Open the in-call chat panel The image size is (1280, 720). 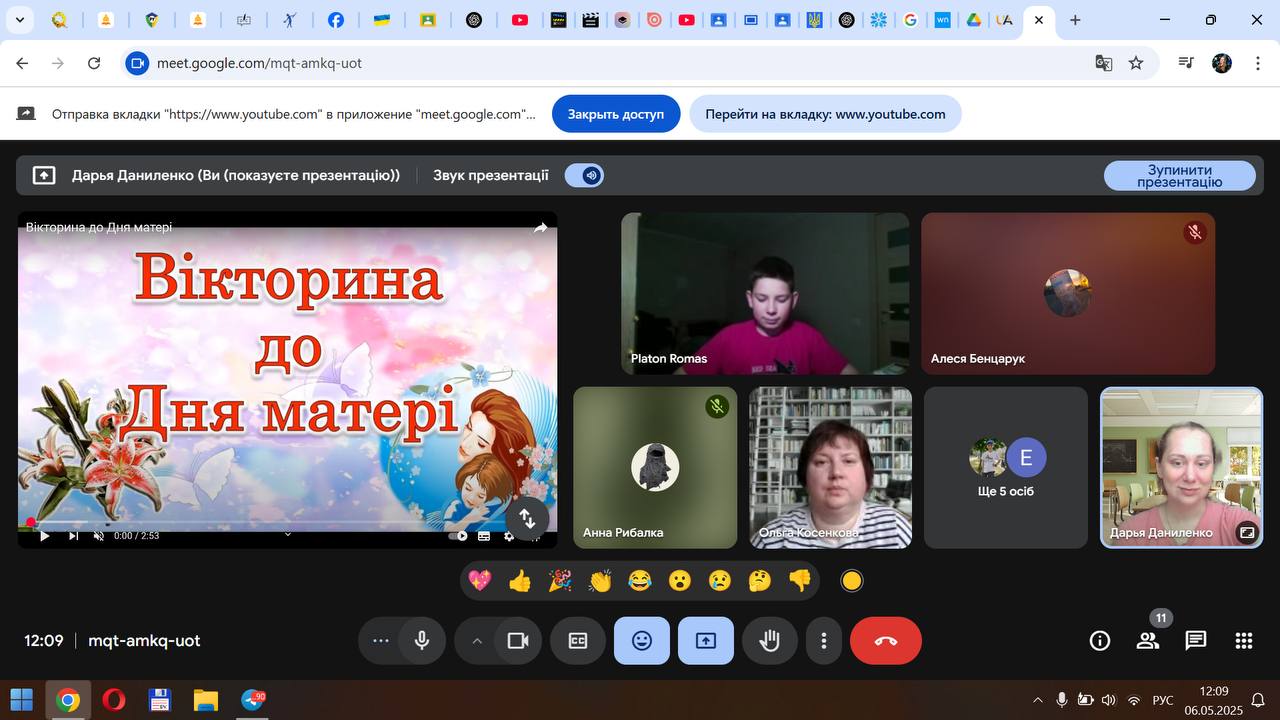point(1195,641)
